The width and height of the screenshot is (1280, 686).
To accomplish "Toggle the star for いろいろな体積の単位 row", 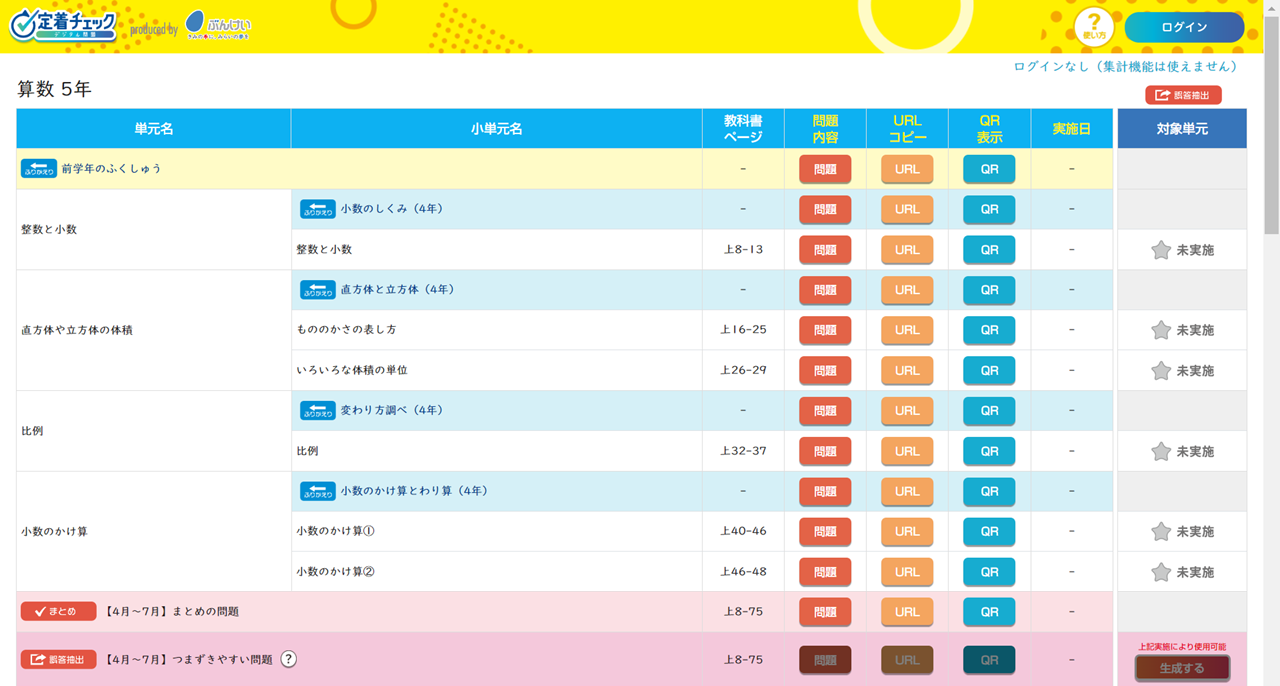I will 1161,371.
